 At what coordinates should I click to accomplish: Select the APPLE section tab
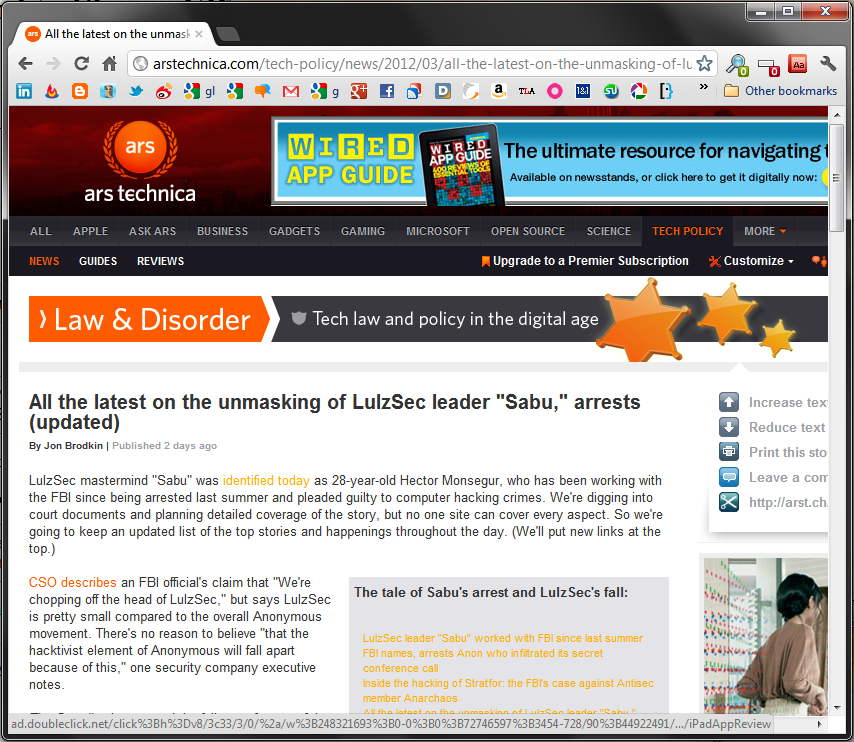tap(90, 231)
